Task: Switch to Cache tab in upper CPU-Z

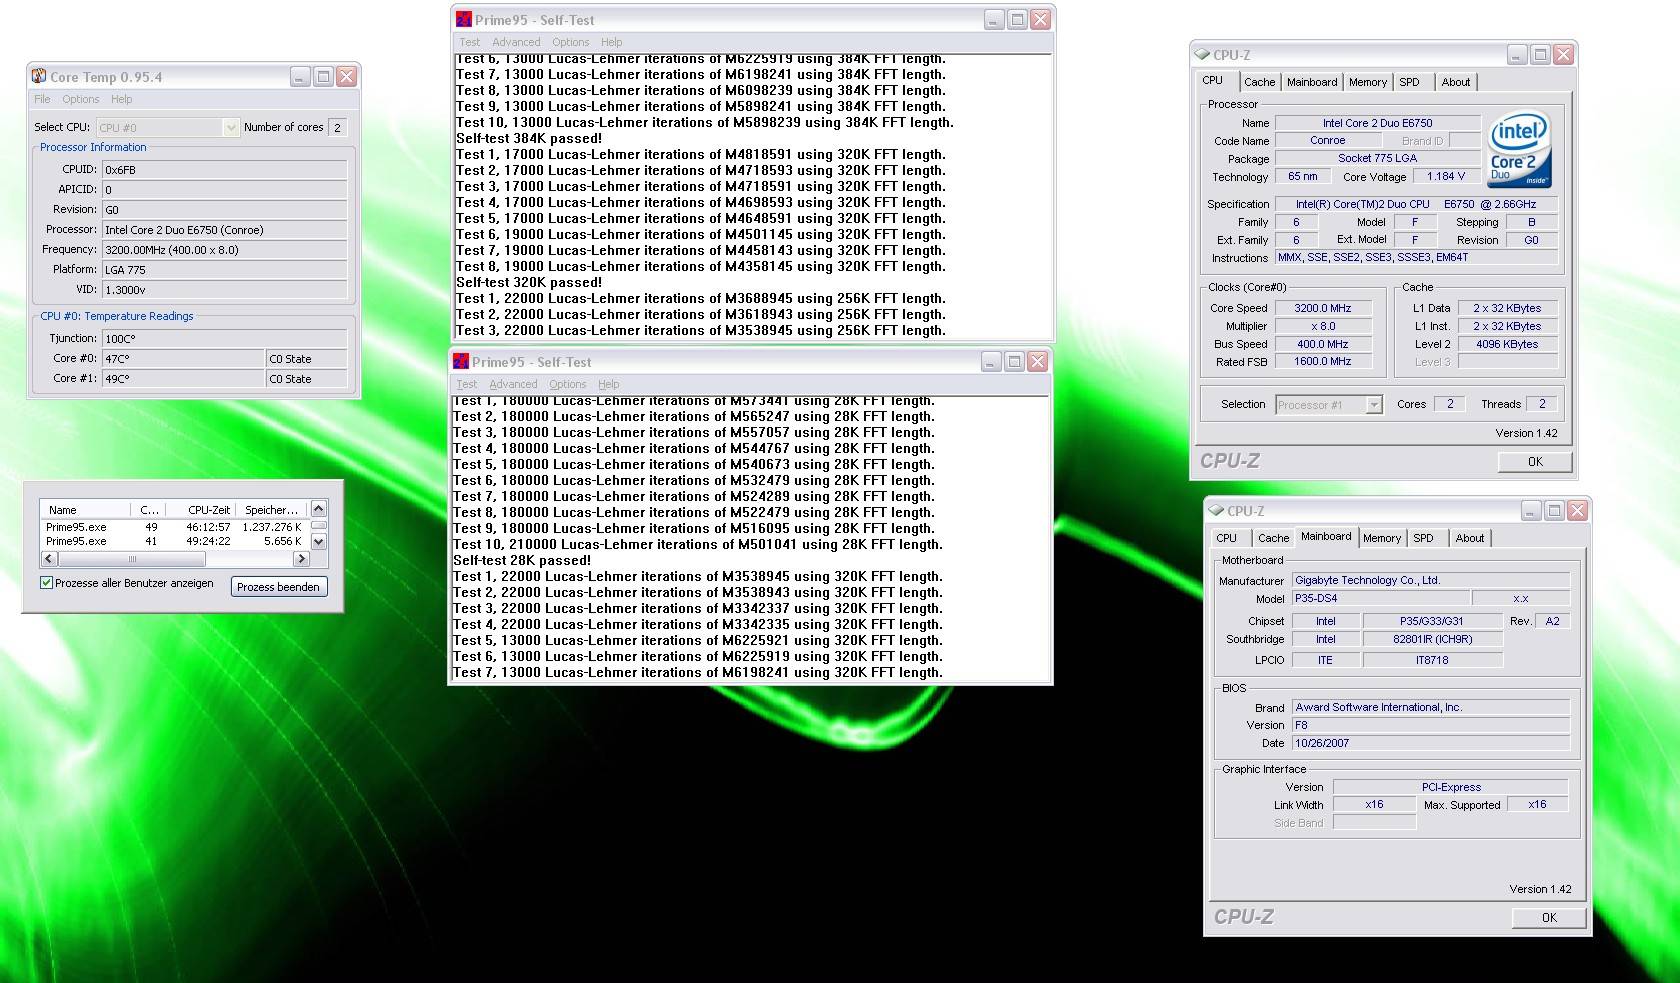Action: (1259, 82)
